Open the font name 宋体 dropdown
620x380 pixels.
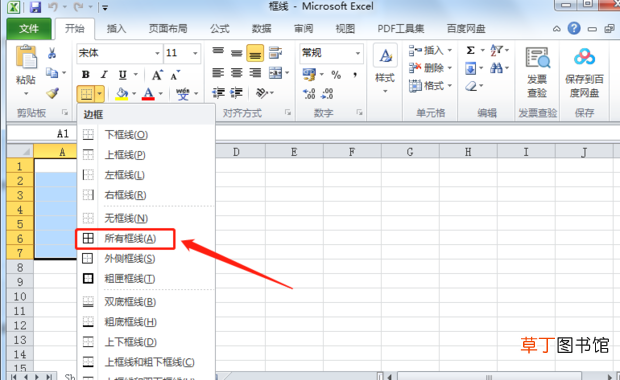click(x=157, y=53)
